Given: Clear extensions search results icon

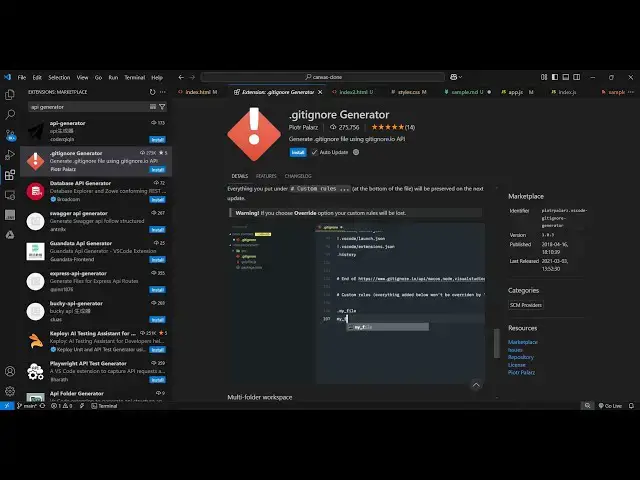Looking at the screenshot, I should pyautogui.click(x=153, y=107).
